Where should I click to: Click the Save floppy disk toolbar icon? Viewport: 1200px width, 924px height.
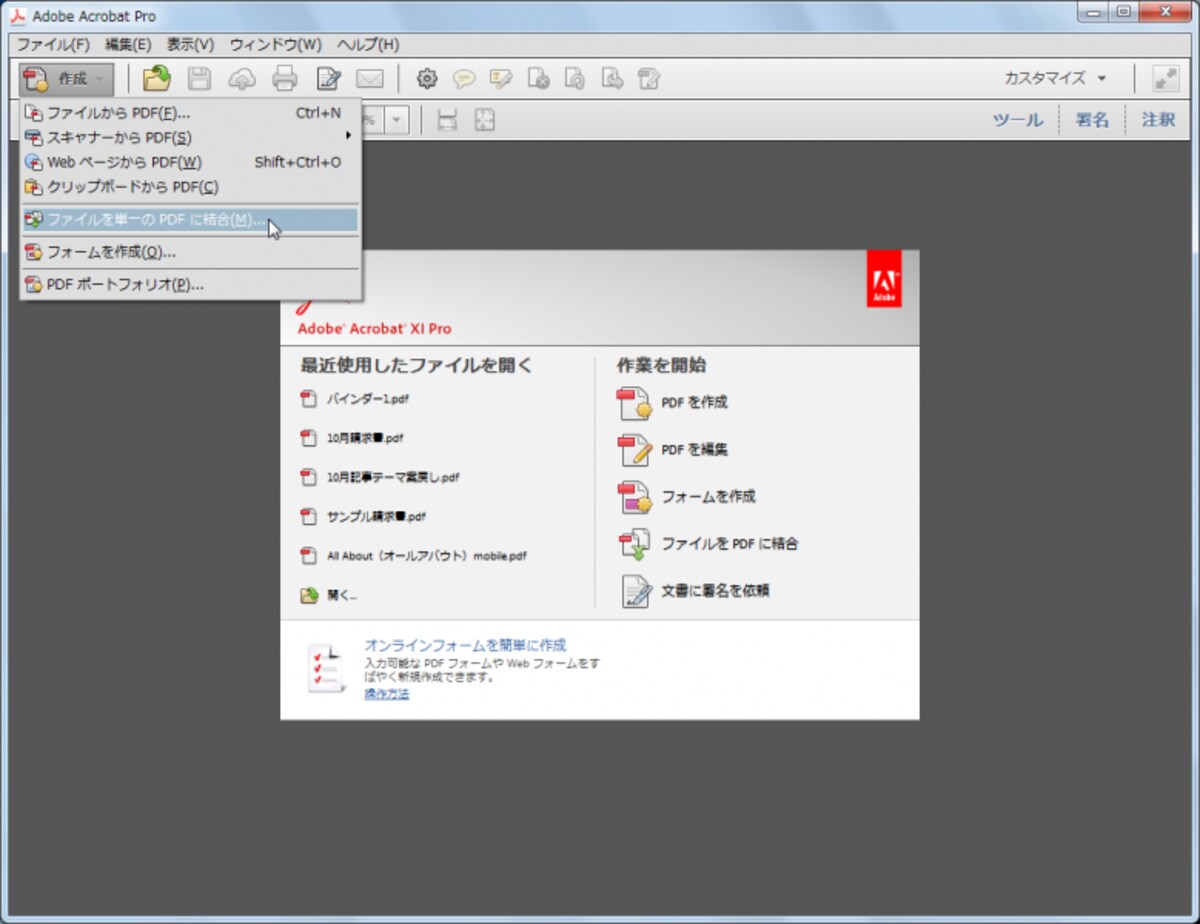200,78
